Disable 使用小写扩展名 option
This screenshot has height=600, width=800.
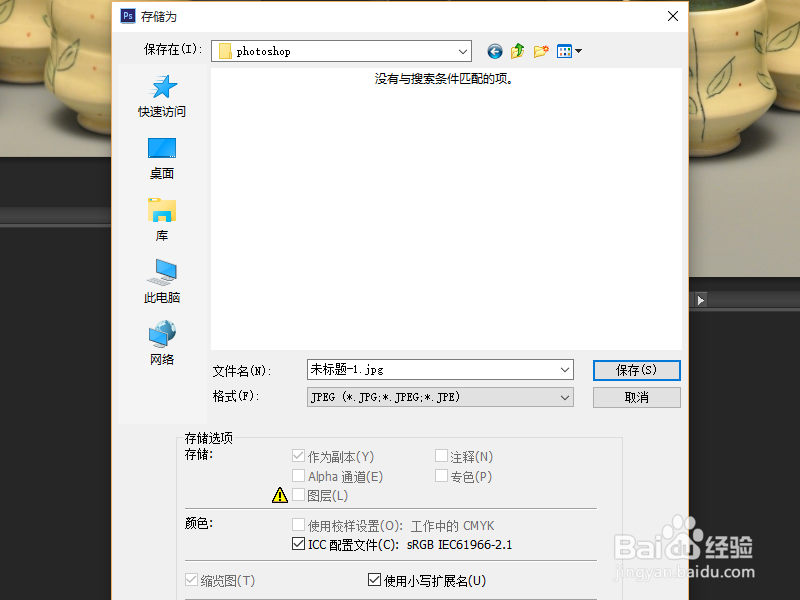(x=372, y=580)
